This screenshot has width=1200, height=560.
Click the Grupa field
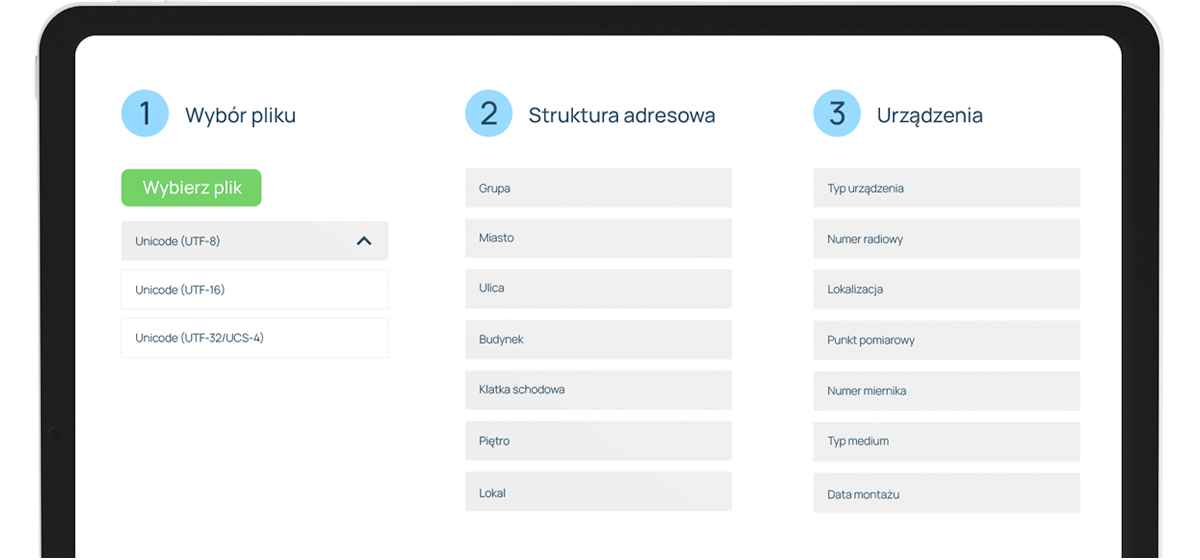598,188
